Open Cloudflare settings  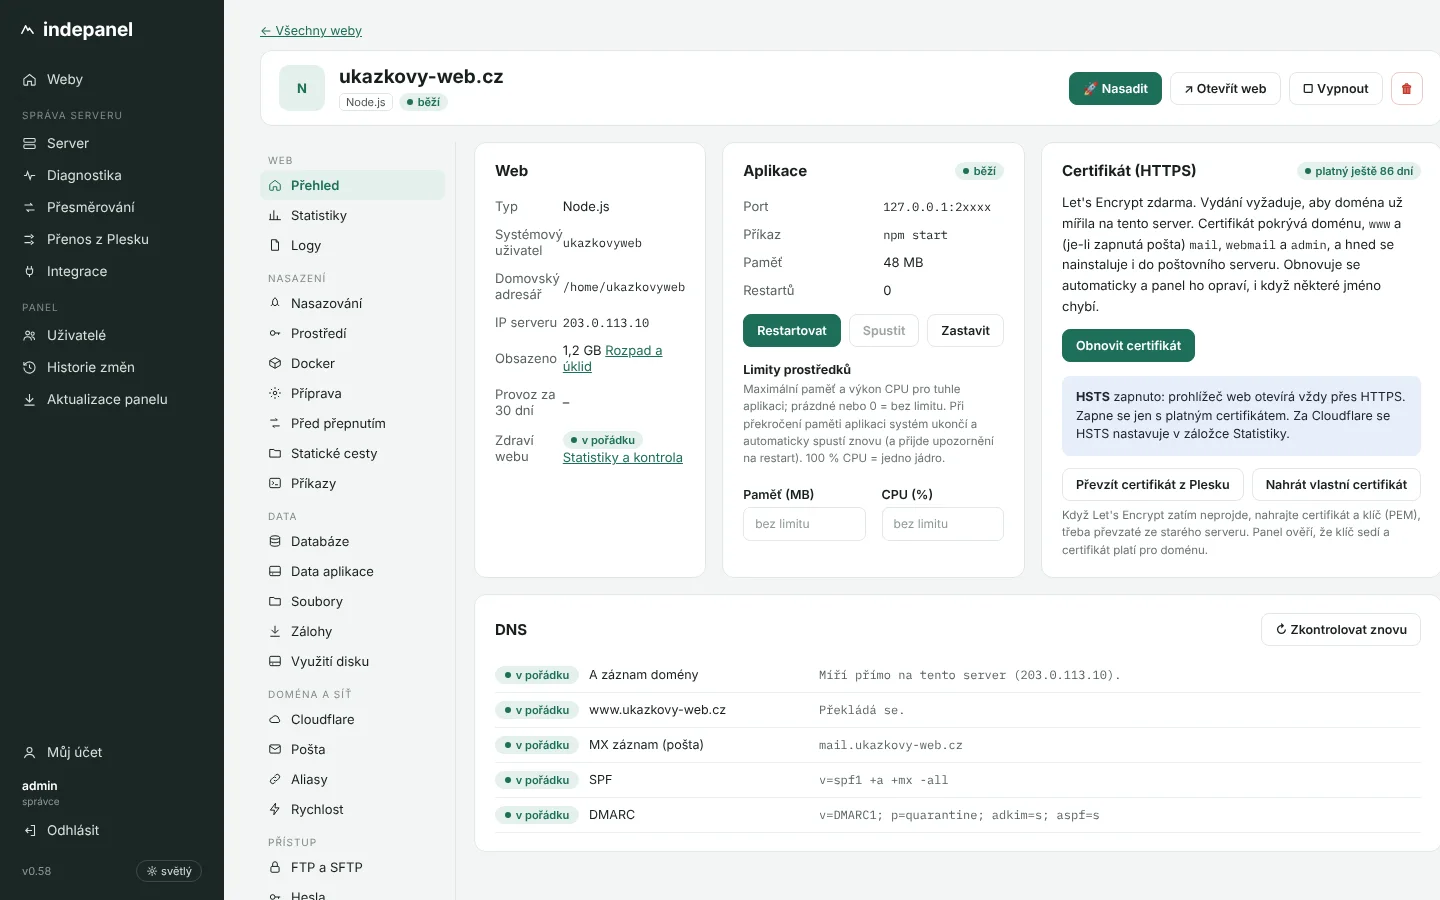point(352,719)
